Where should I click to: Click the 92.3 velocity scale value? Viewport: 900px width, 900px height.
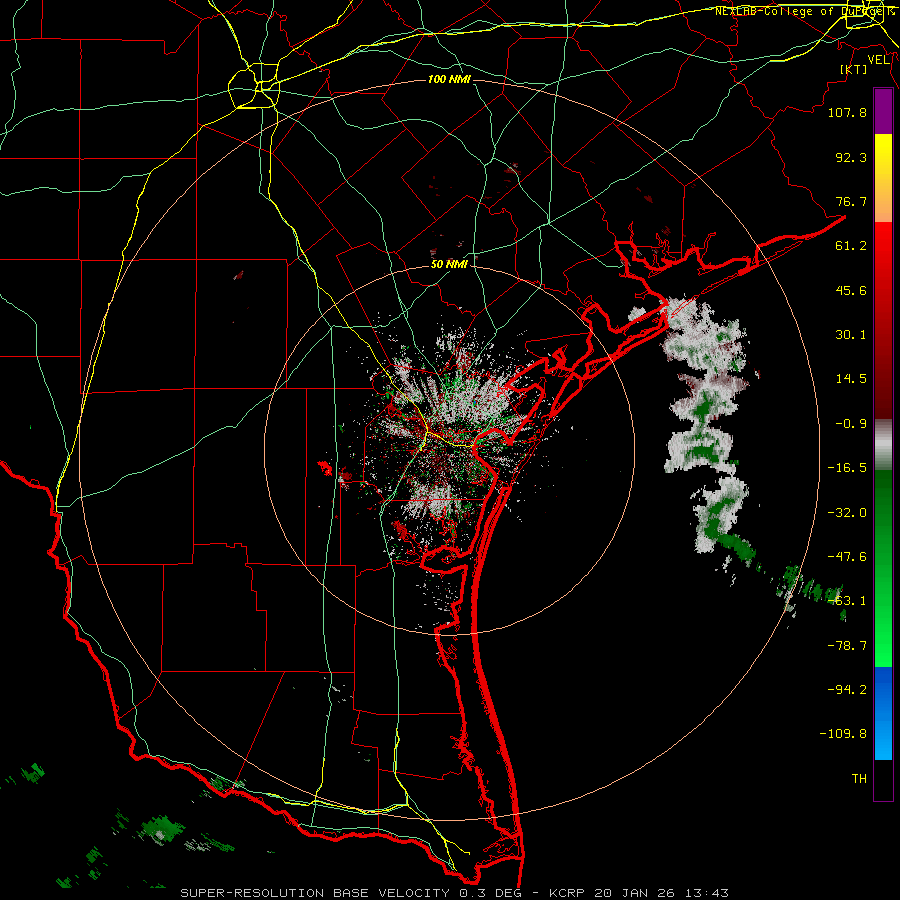pyautogui.click(x=851, y=157)
